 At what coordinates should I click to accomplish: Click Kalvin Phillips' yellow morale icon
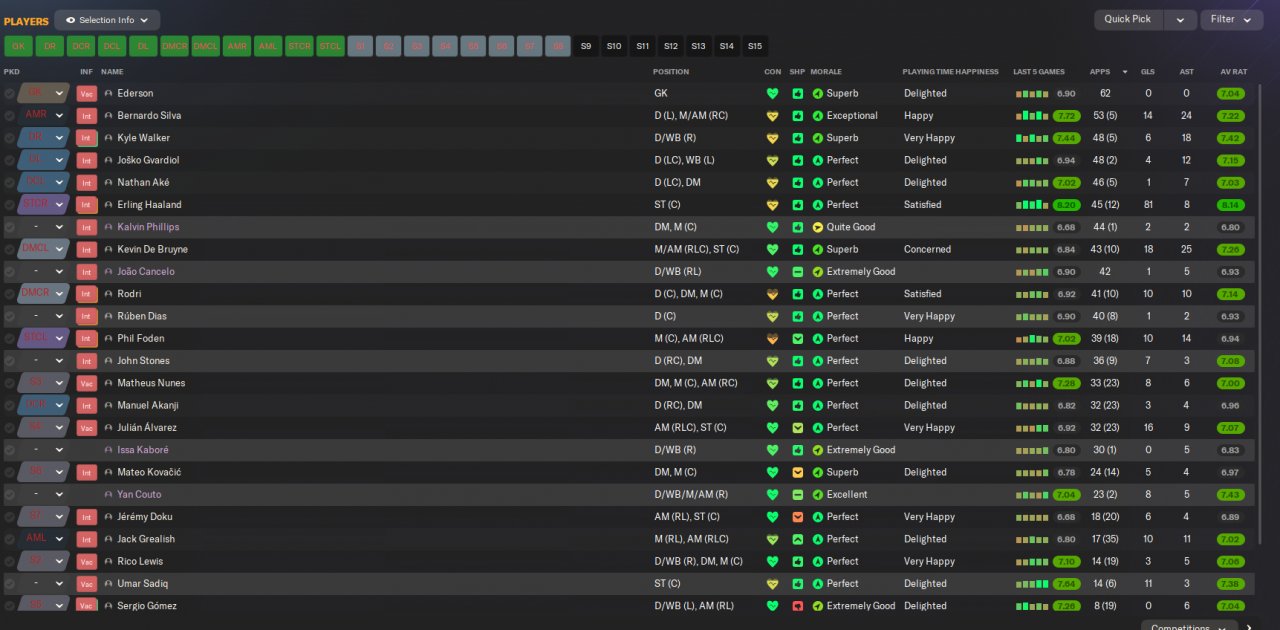[x=818, y=227]
